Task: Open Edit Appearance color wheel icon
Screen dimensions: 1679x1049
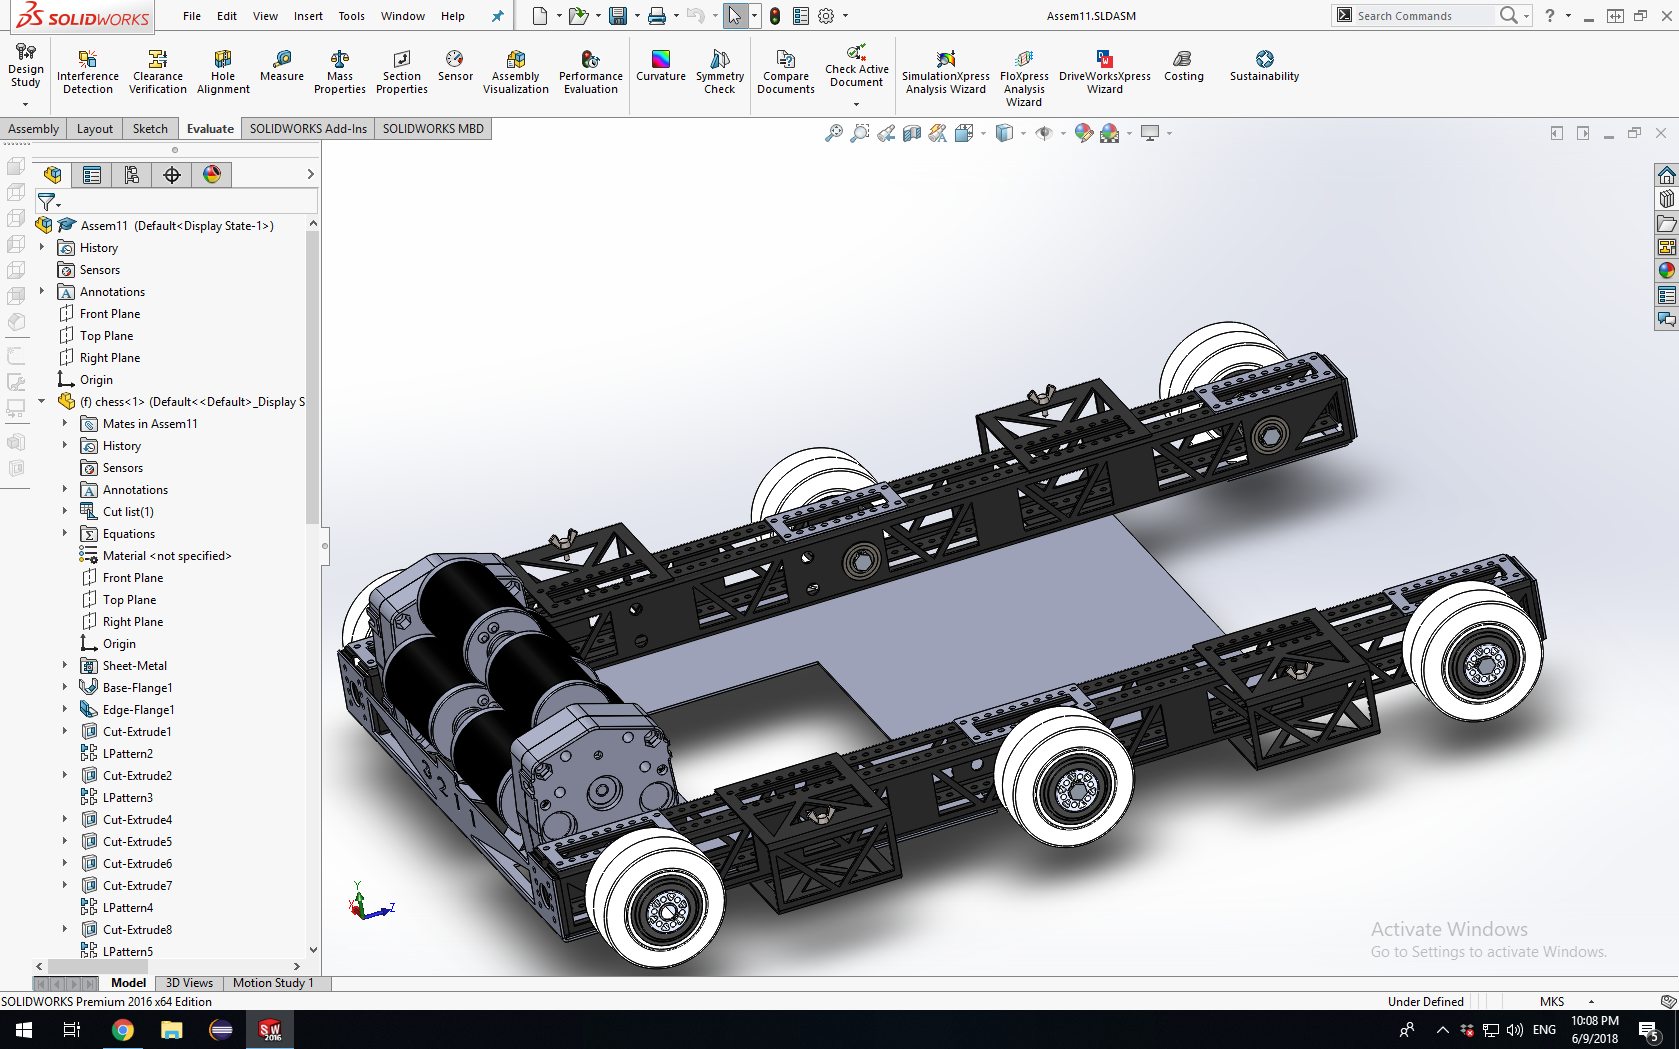Action: (1084, 133)
